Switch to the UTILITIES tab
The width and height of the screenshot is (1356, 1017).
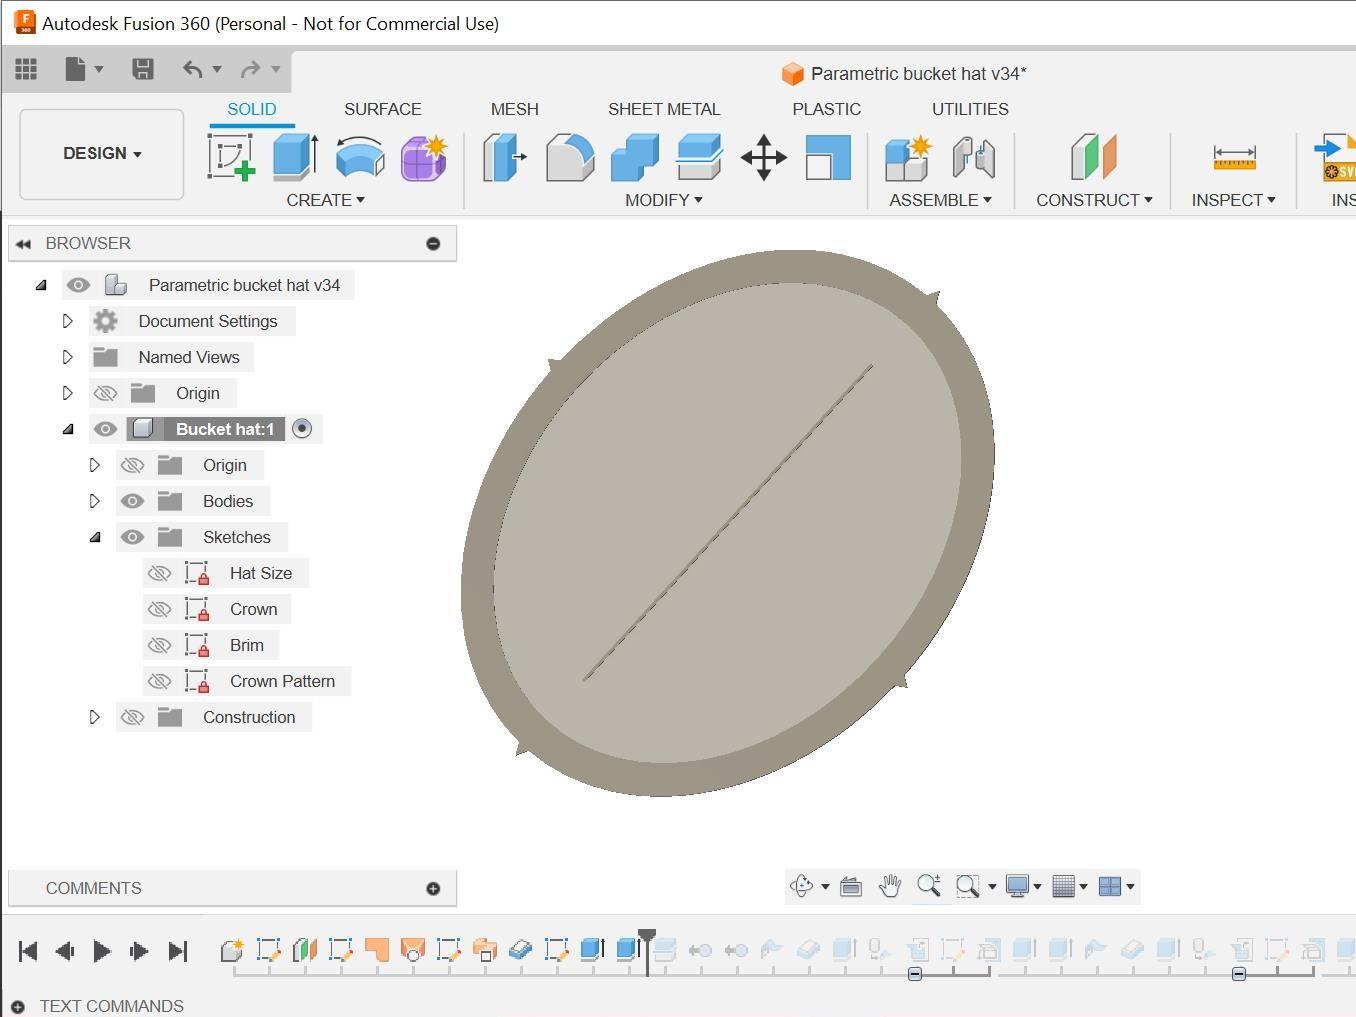point(970,109)
